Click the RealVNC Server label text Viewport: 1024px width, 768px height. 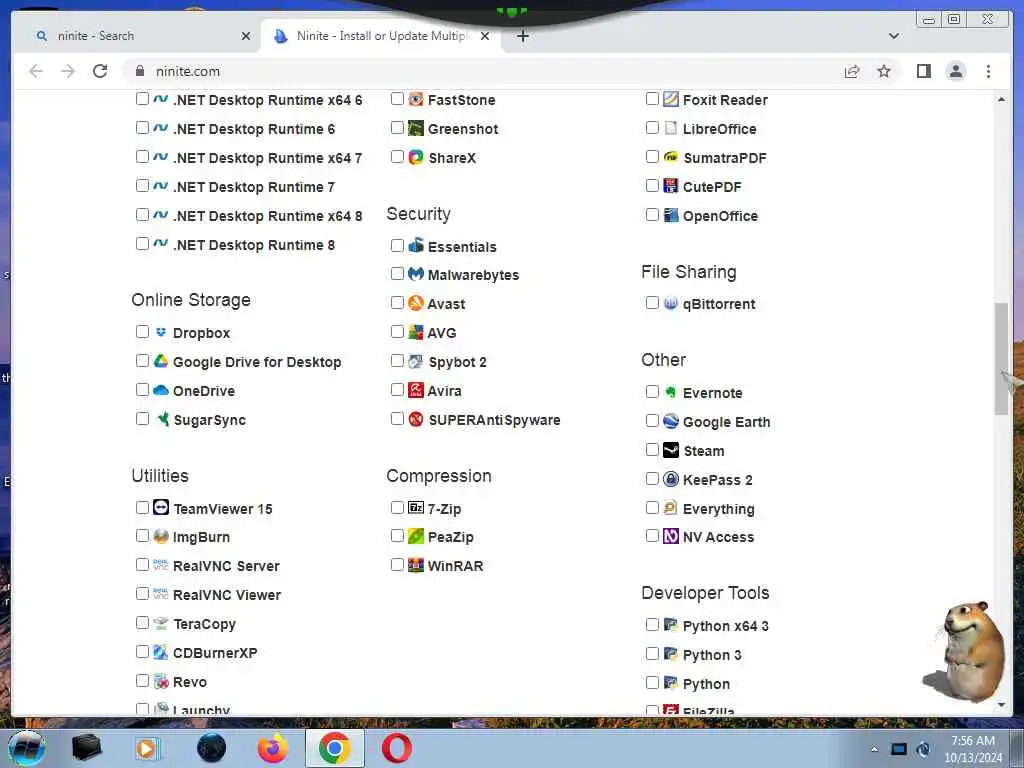[226, 566]
